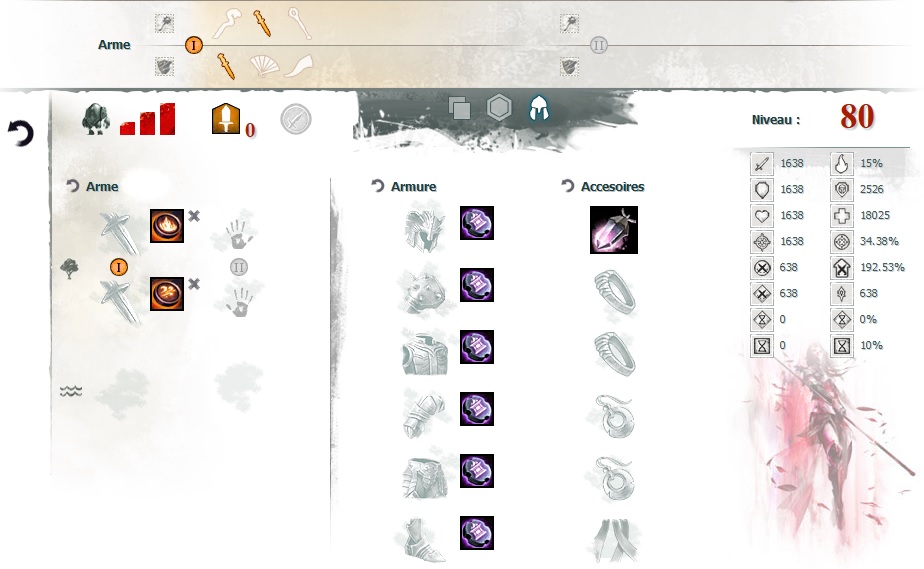Adjust the red level bars indicator
This screenshot has height=569, width=924.
tap(147, 119)
